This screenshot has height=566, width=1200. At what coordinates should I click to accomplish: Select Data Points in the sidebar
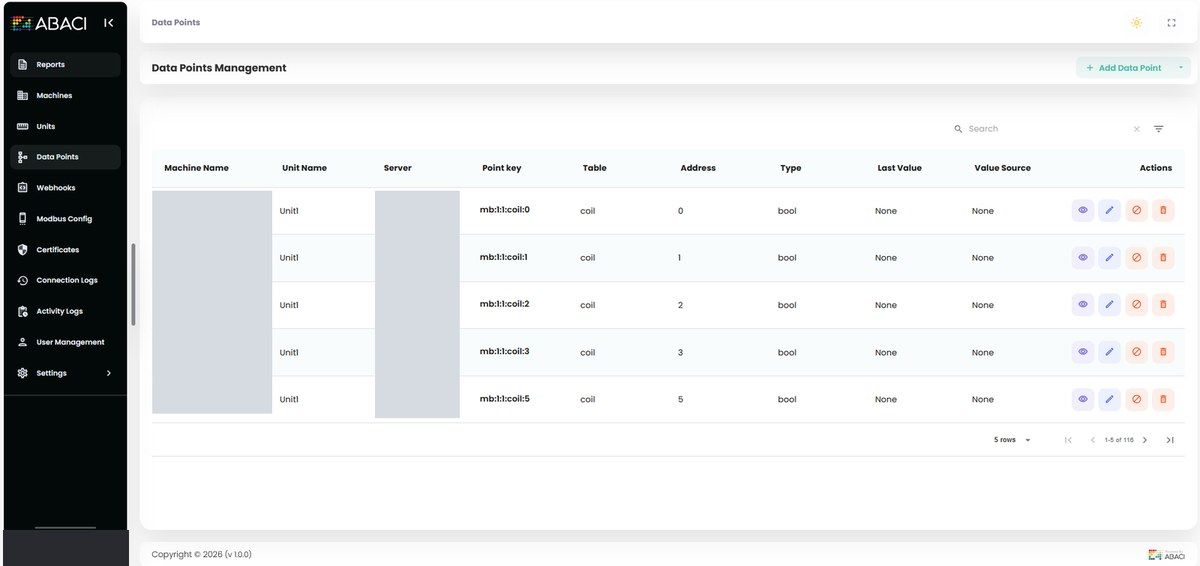[65, 157]
